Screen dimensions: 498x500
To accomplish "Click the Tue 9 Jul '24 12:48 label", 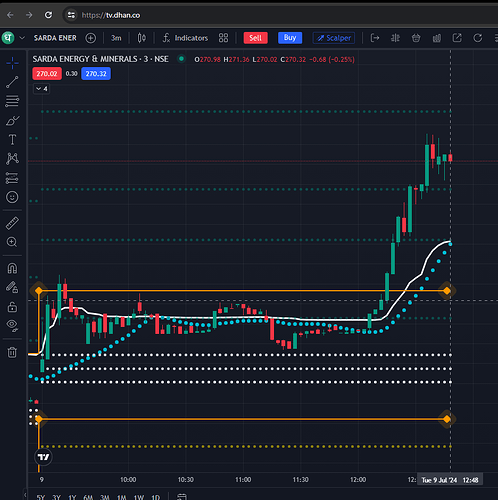I will 450,480.
